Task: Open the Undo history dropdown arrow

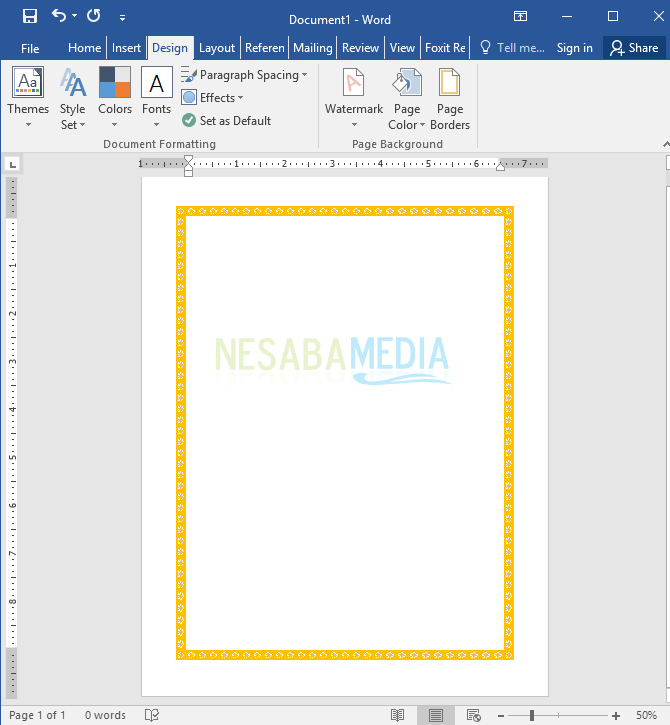Action: (74, 16)
